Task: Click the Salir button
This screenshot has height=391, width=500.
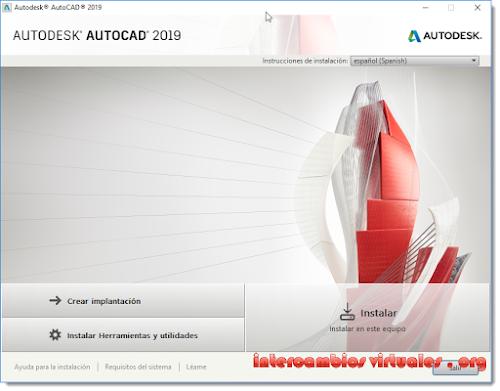Action: tap(455, 368)
